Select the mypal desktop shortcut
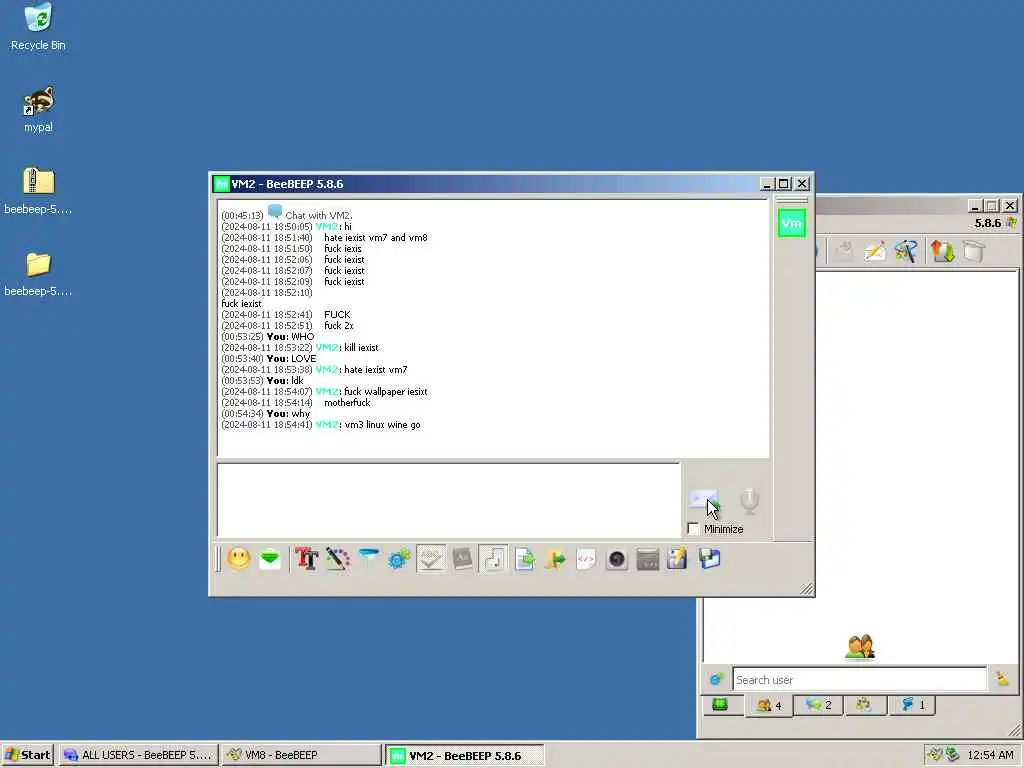Image resolution: width=1024 pixels, height=768 pixels. (x=38, y=110)
